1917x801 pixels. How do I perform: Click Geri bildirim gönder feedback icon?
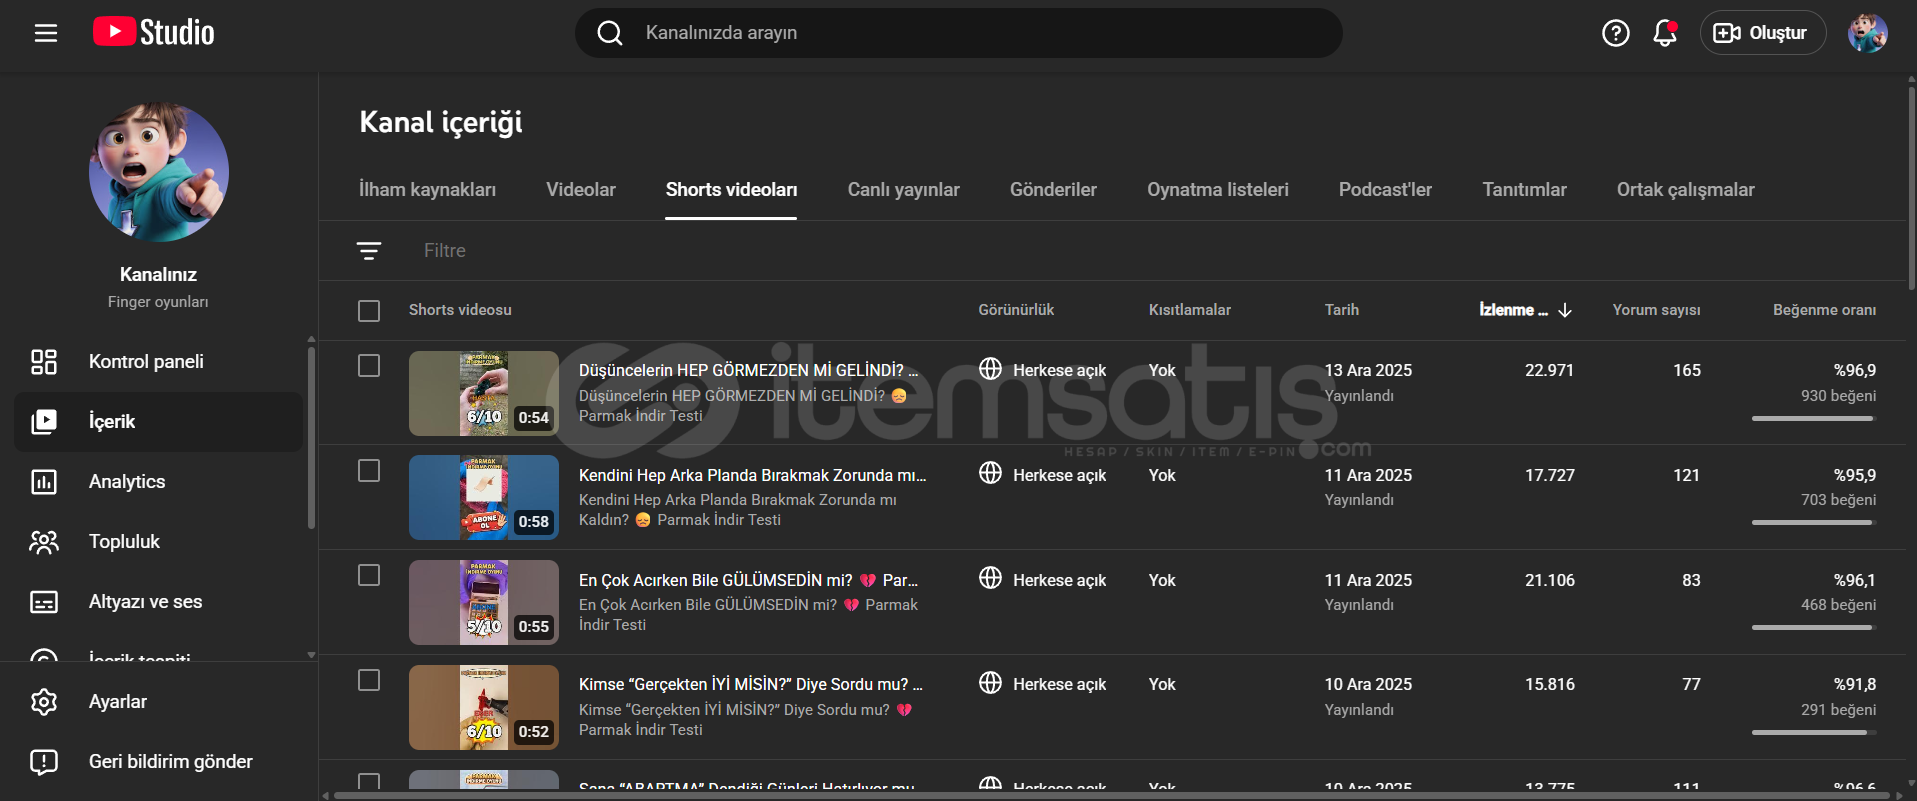(44, 762)
